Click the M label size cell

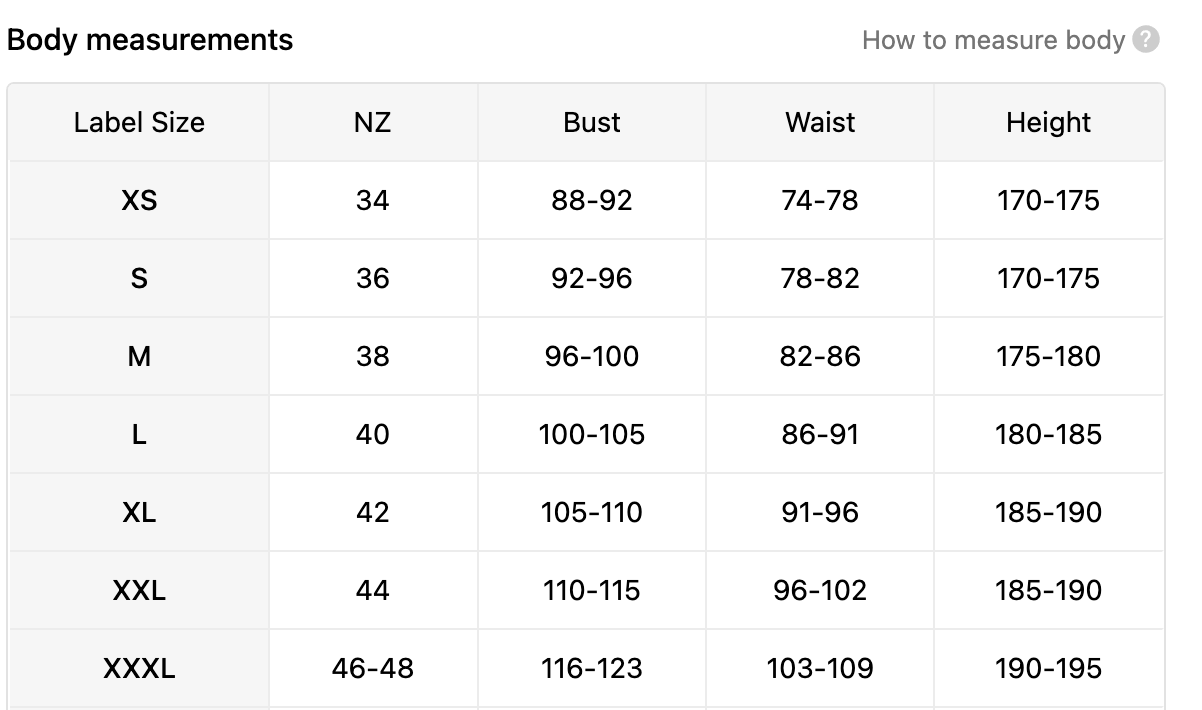point(139,356)
